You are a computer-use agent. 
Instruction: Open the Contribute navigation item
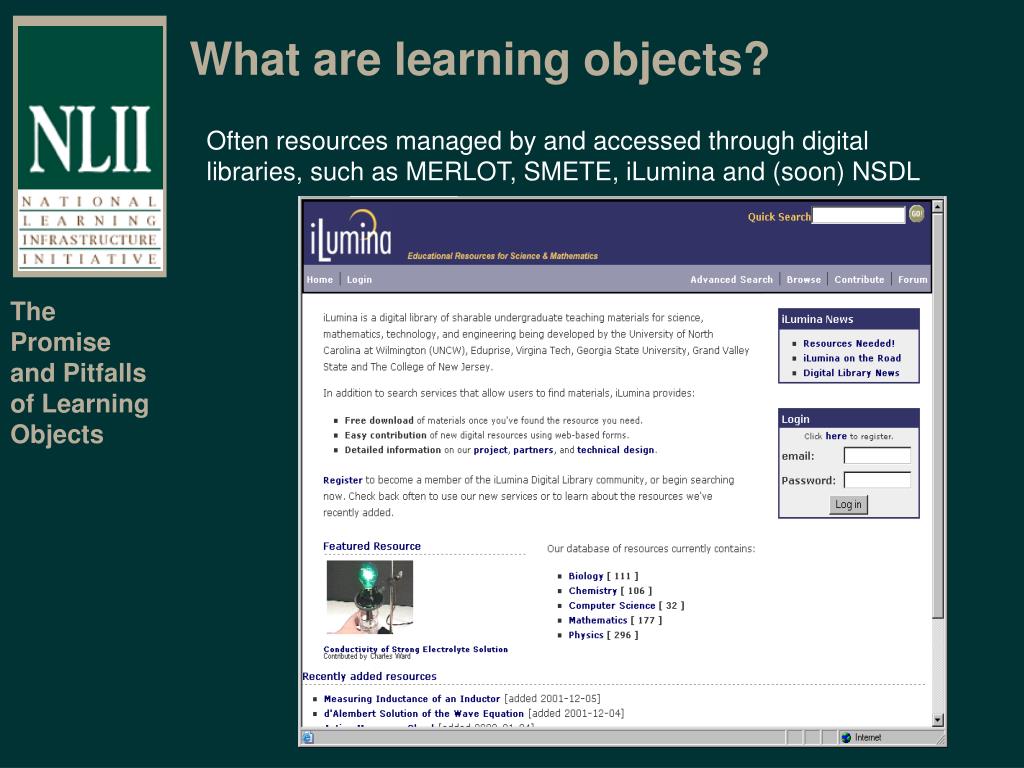click(x=859, y=280)
